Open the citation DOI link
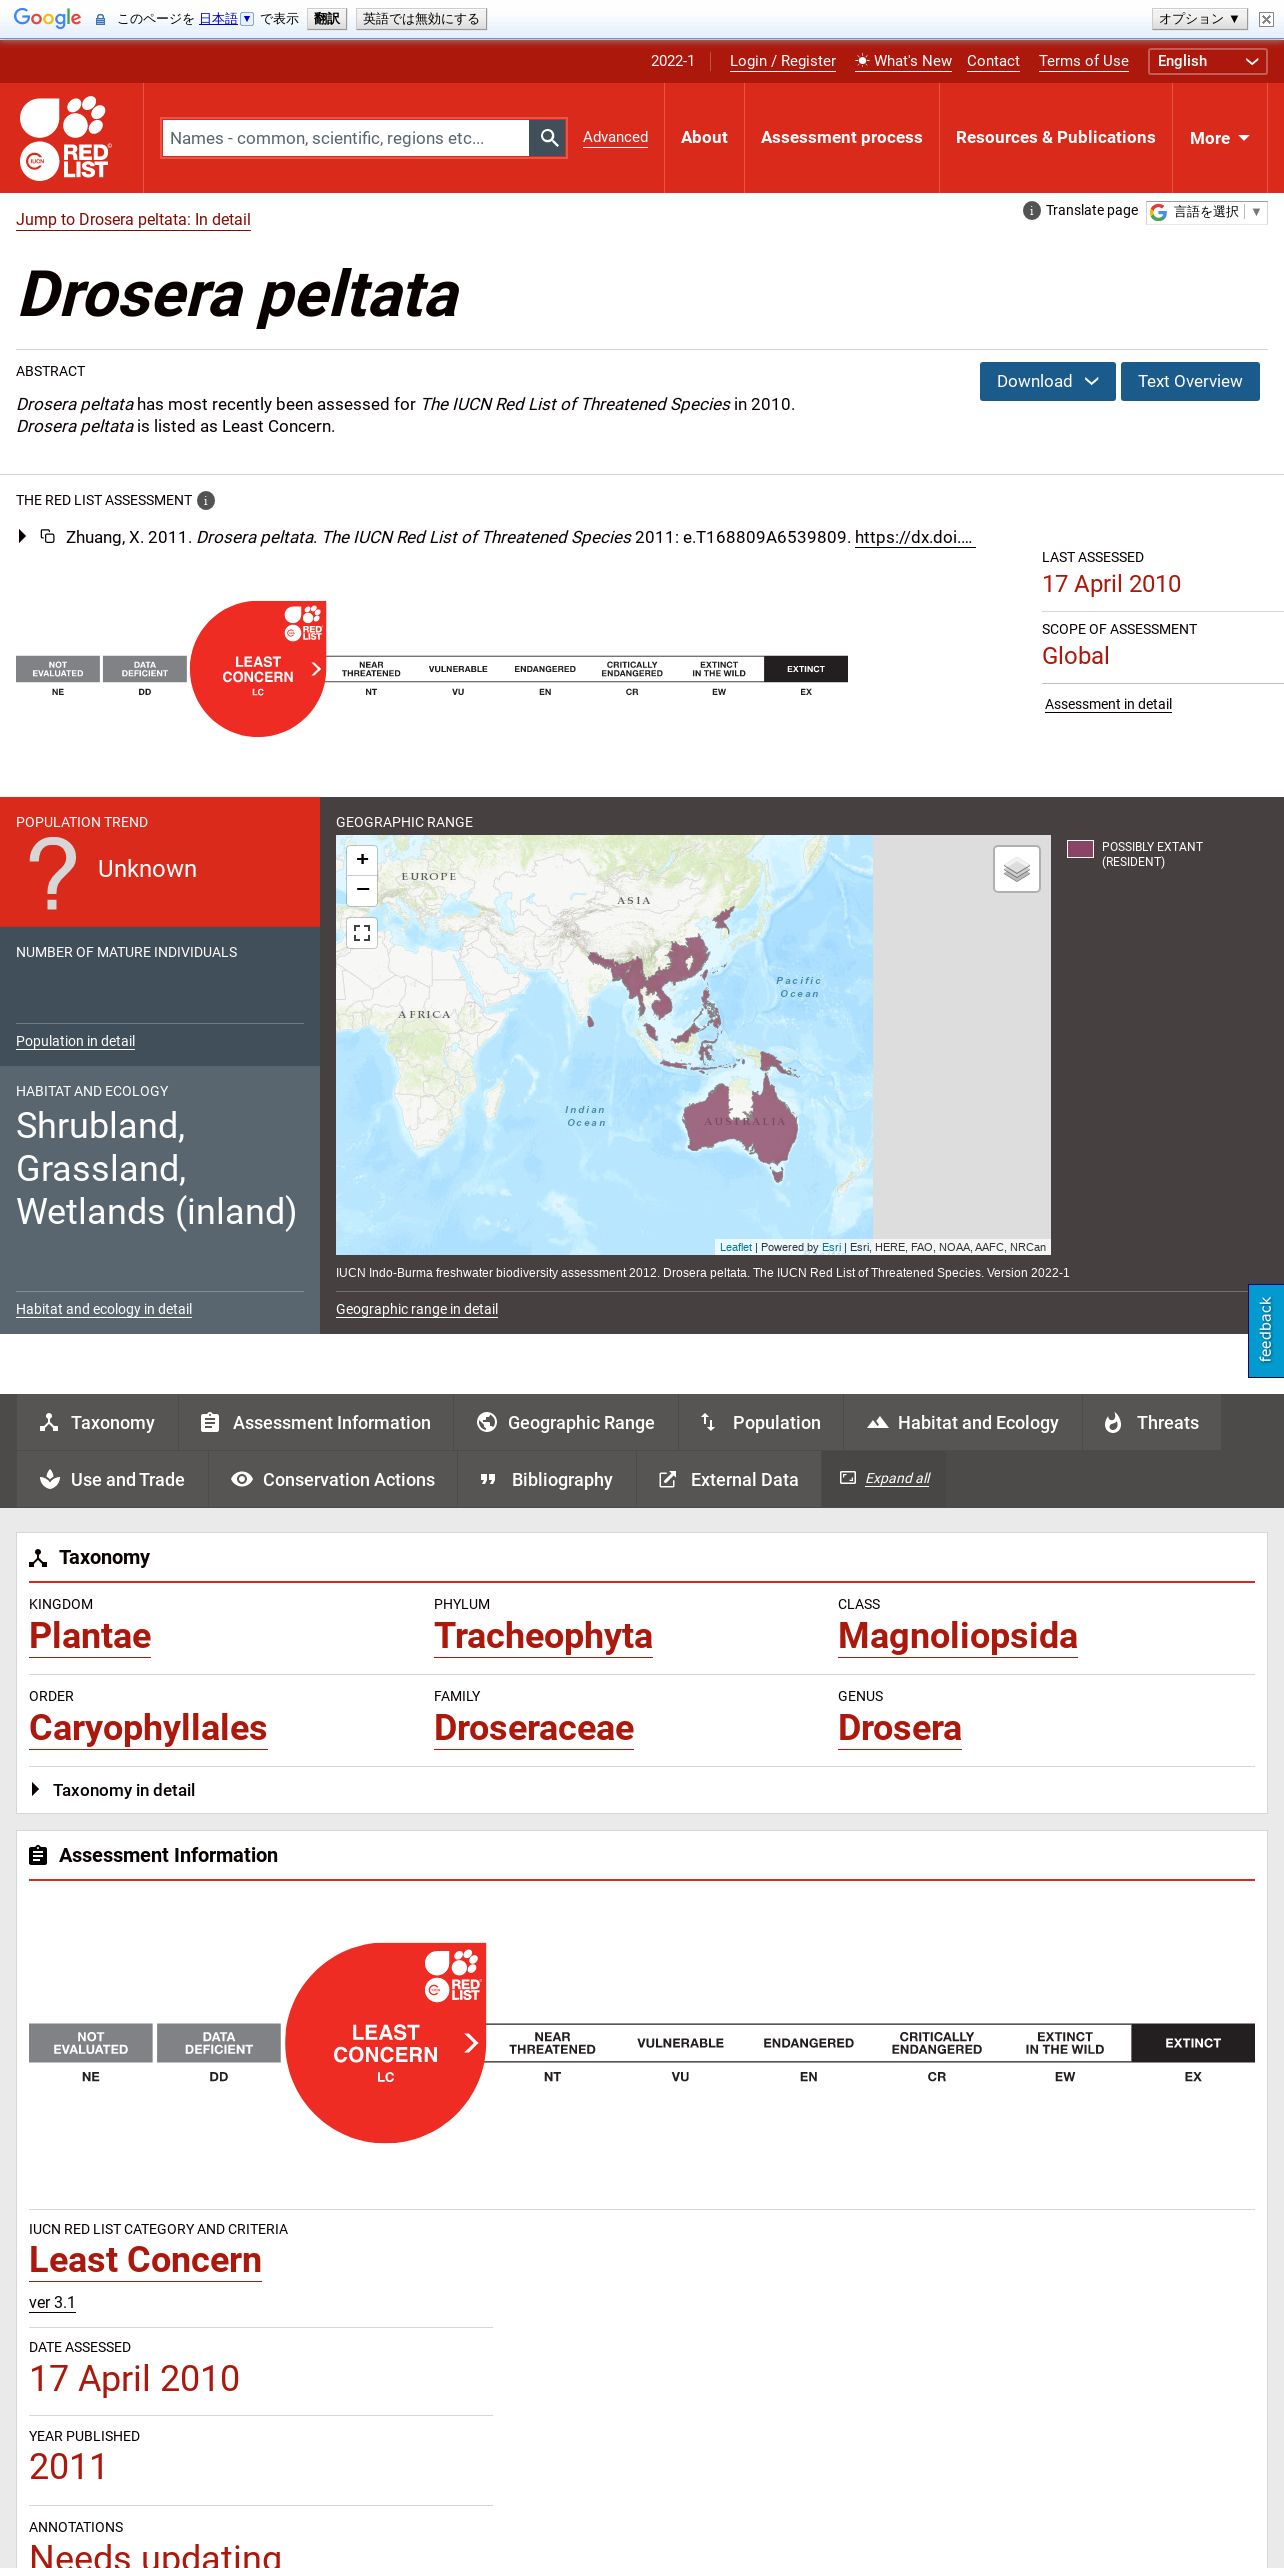 914,537
